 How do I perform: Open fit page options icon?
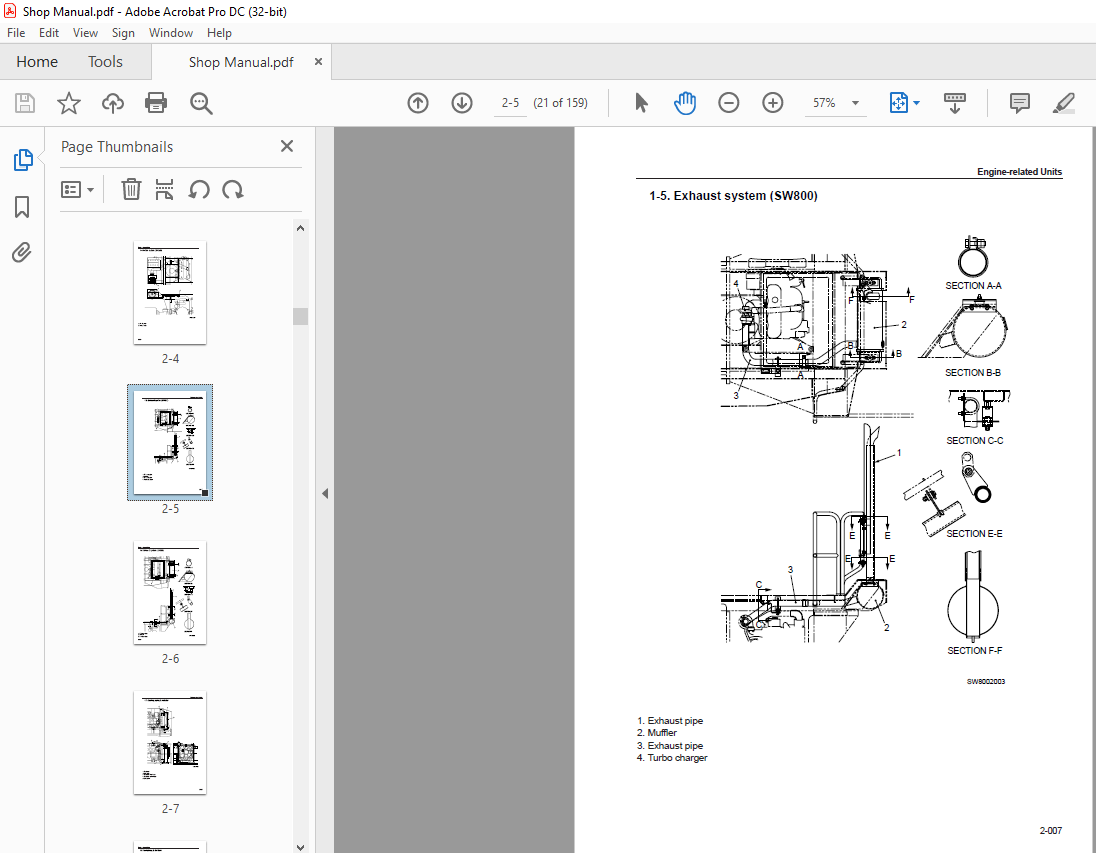coord(904,103)
